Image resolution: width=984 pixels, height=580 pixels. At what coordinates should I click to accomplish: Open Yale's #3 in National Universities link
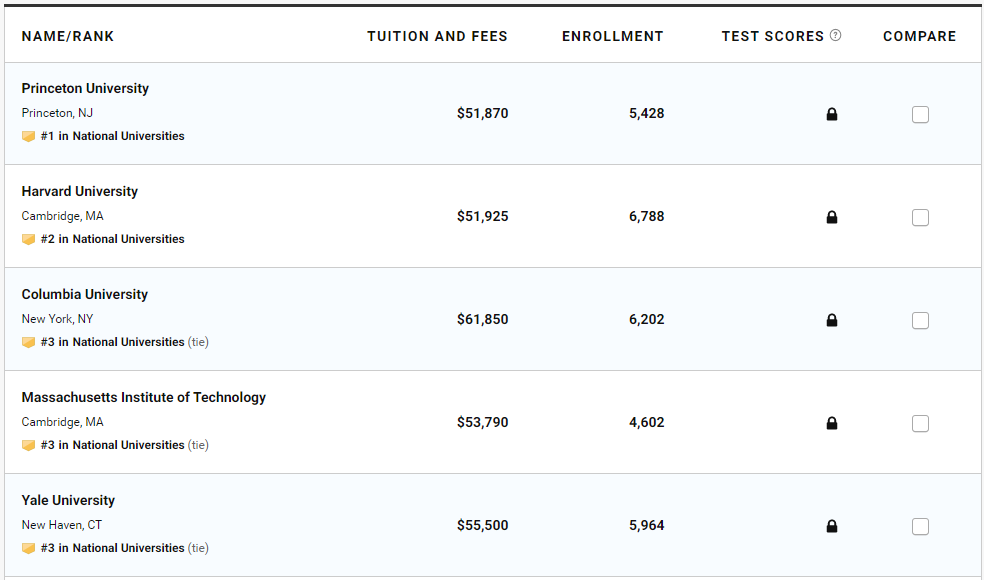(x=112, y=548)
